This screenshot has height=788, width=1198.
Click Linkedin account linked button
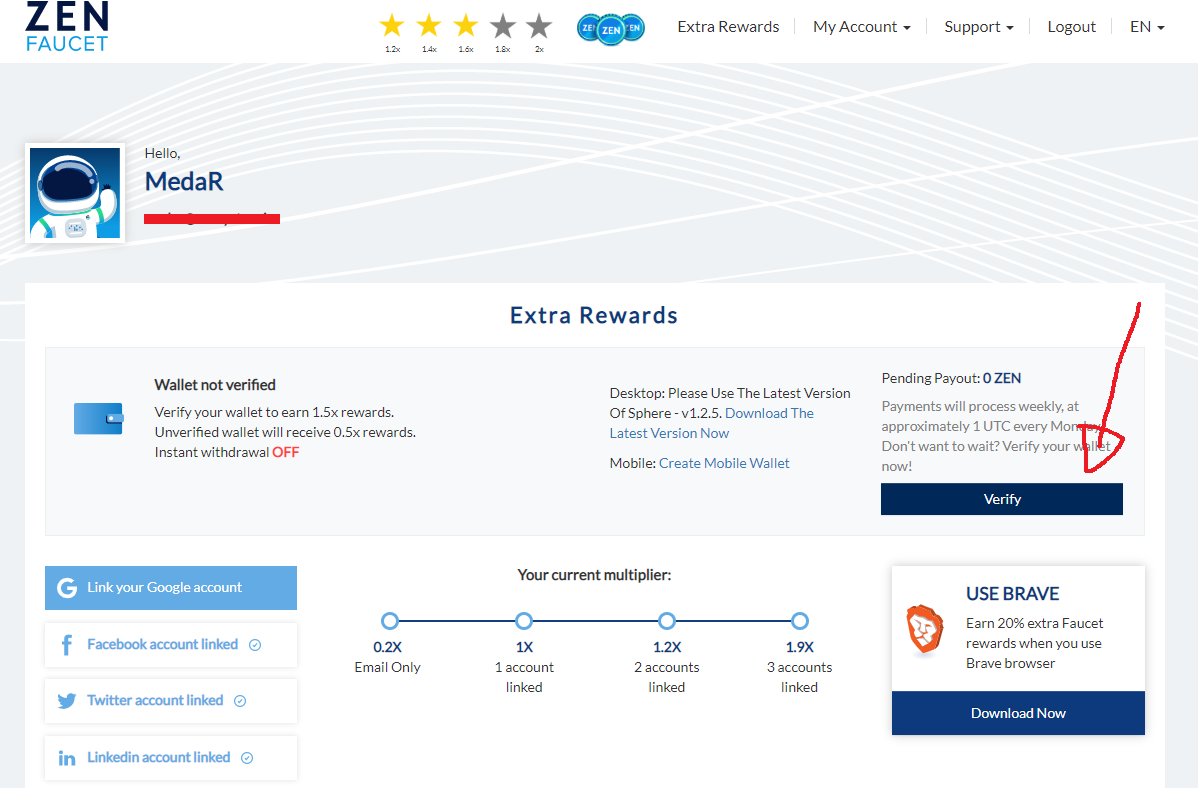tap(171, 758)
